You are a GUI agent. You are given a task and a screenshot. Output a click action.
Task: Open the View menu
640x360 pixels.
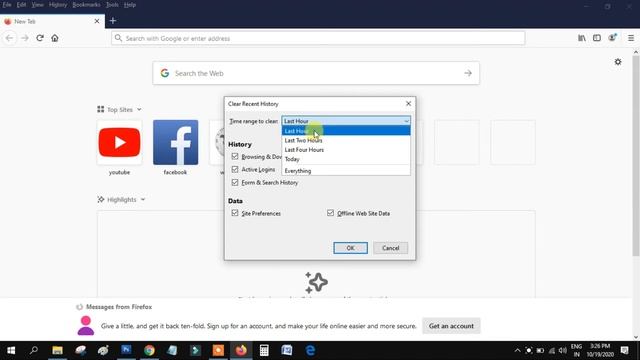coord(37,5)
